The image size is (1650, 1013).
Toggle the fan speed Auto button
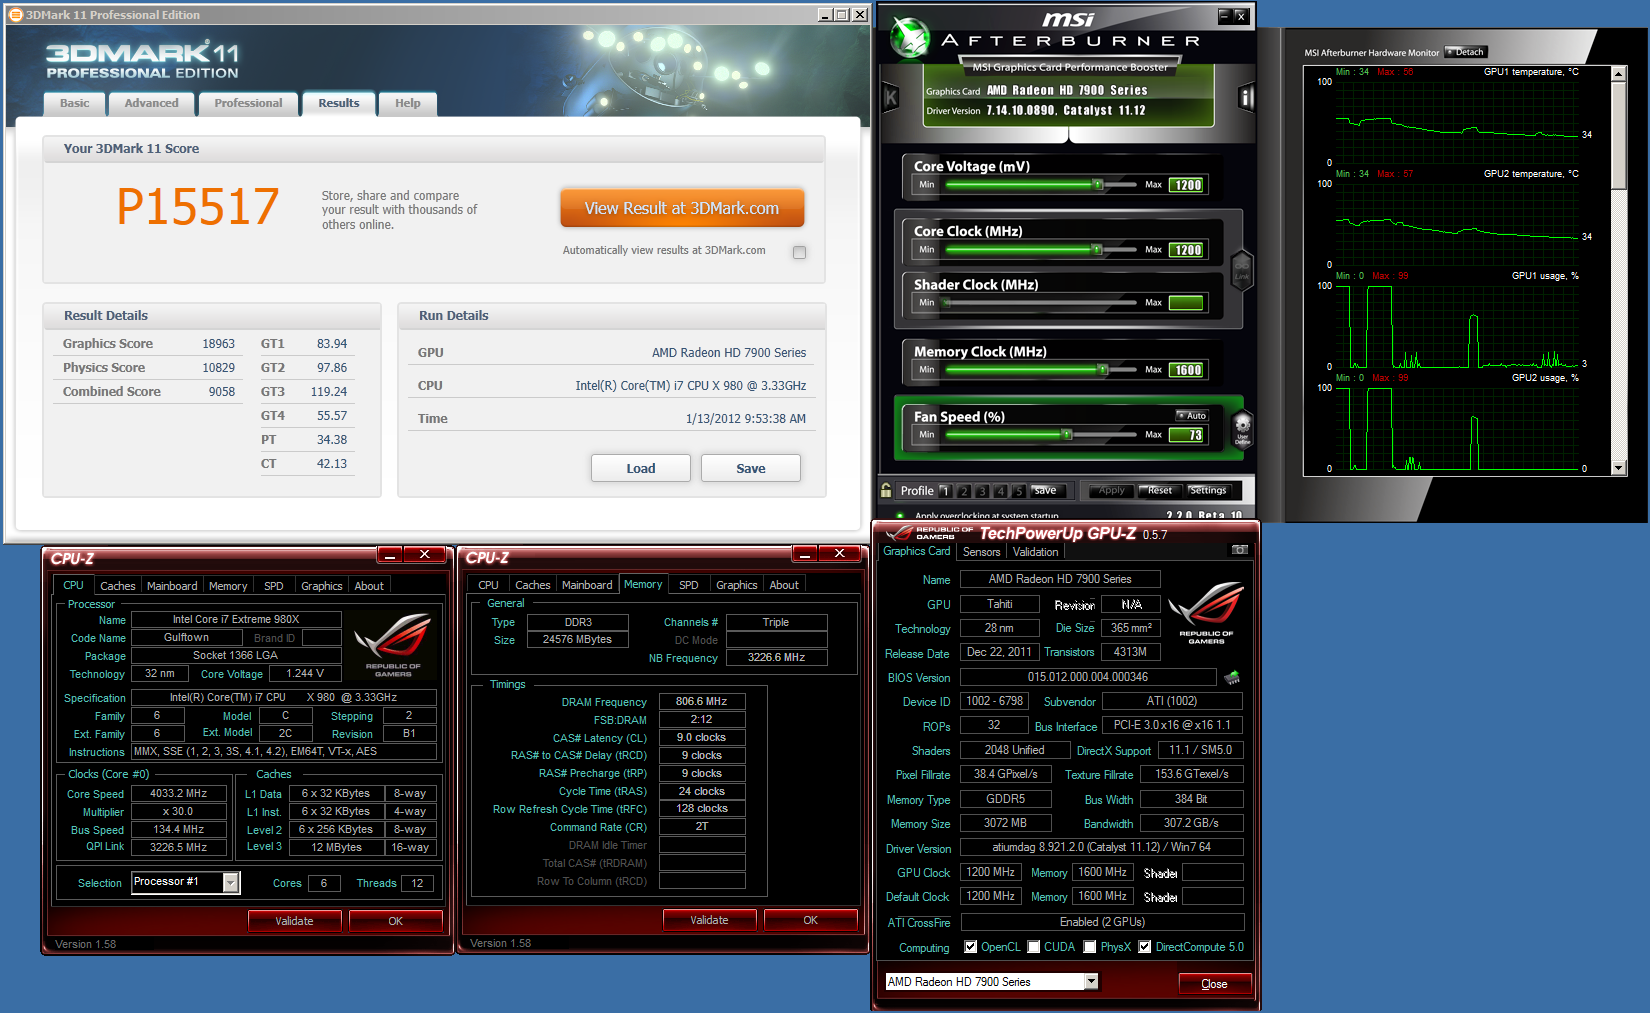[1192, 415]
